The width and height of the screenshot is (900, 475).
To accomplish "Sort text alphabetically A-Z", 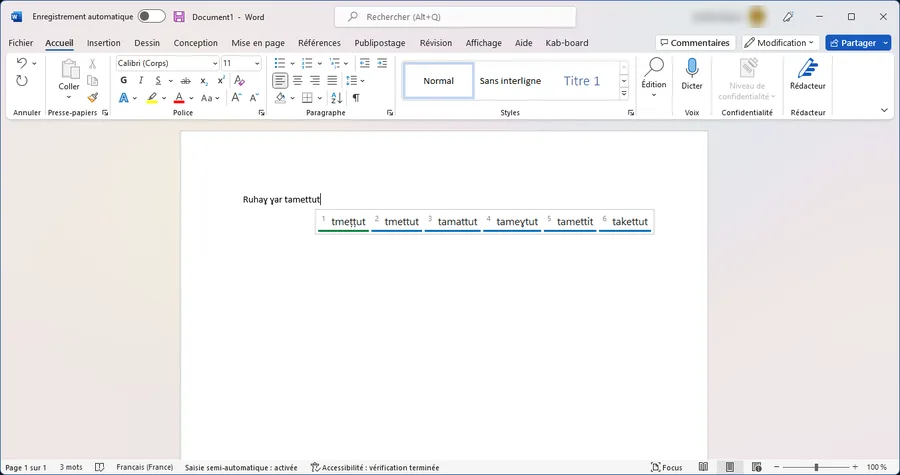I will pos(336,98).
